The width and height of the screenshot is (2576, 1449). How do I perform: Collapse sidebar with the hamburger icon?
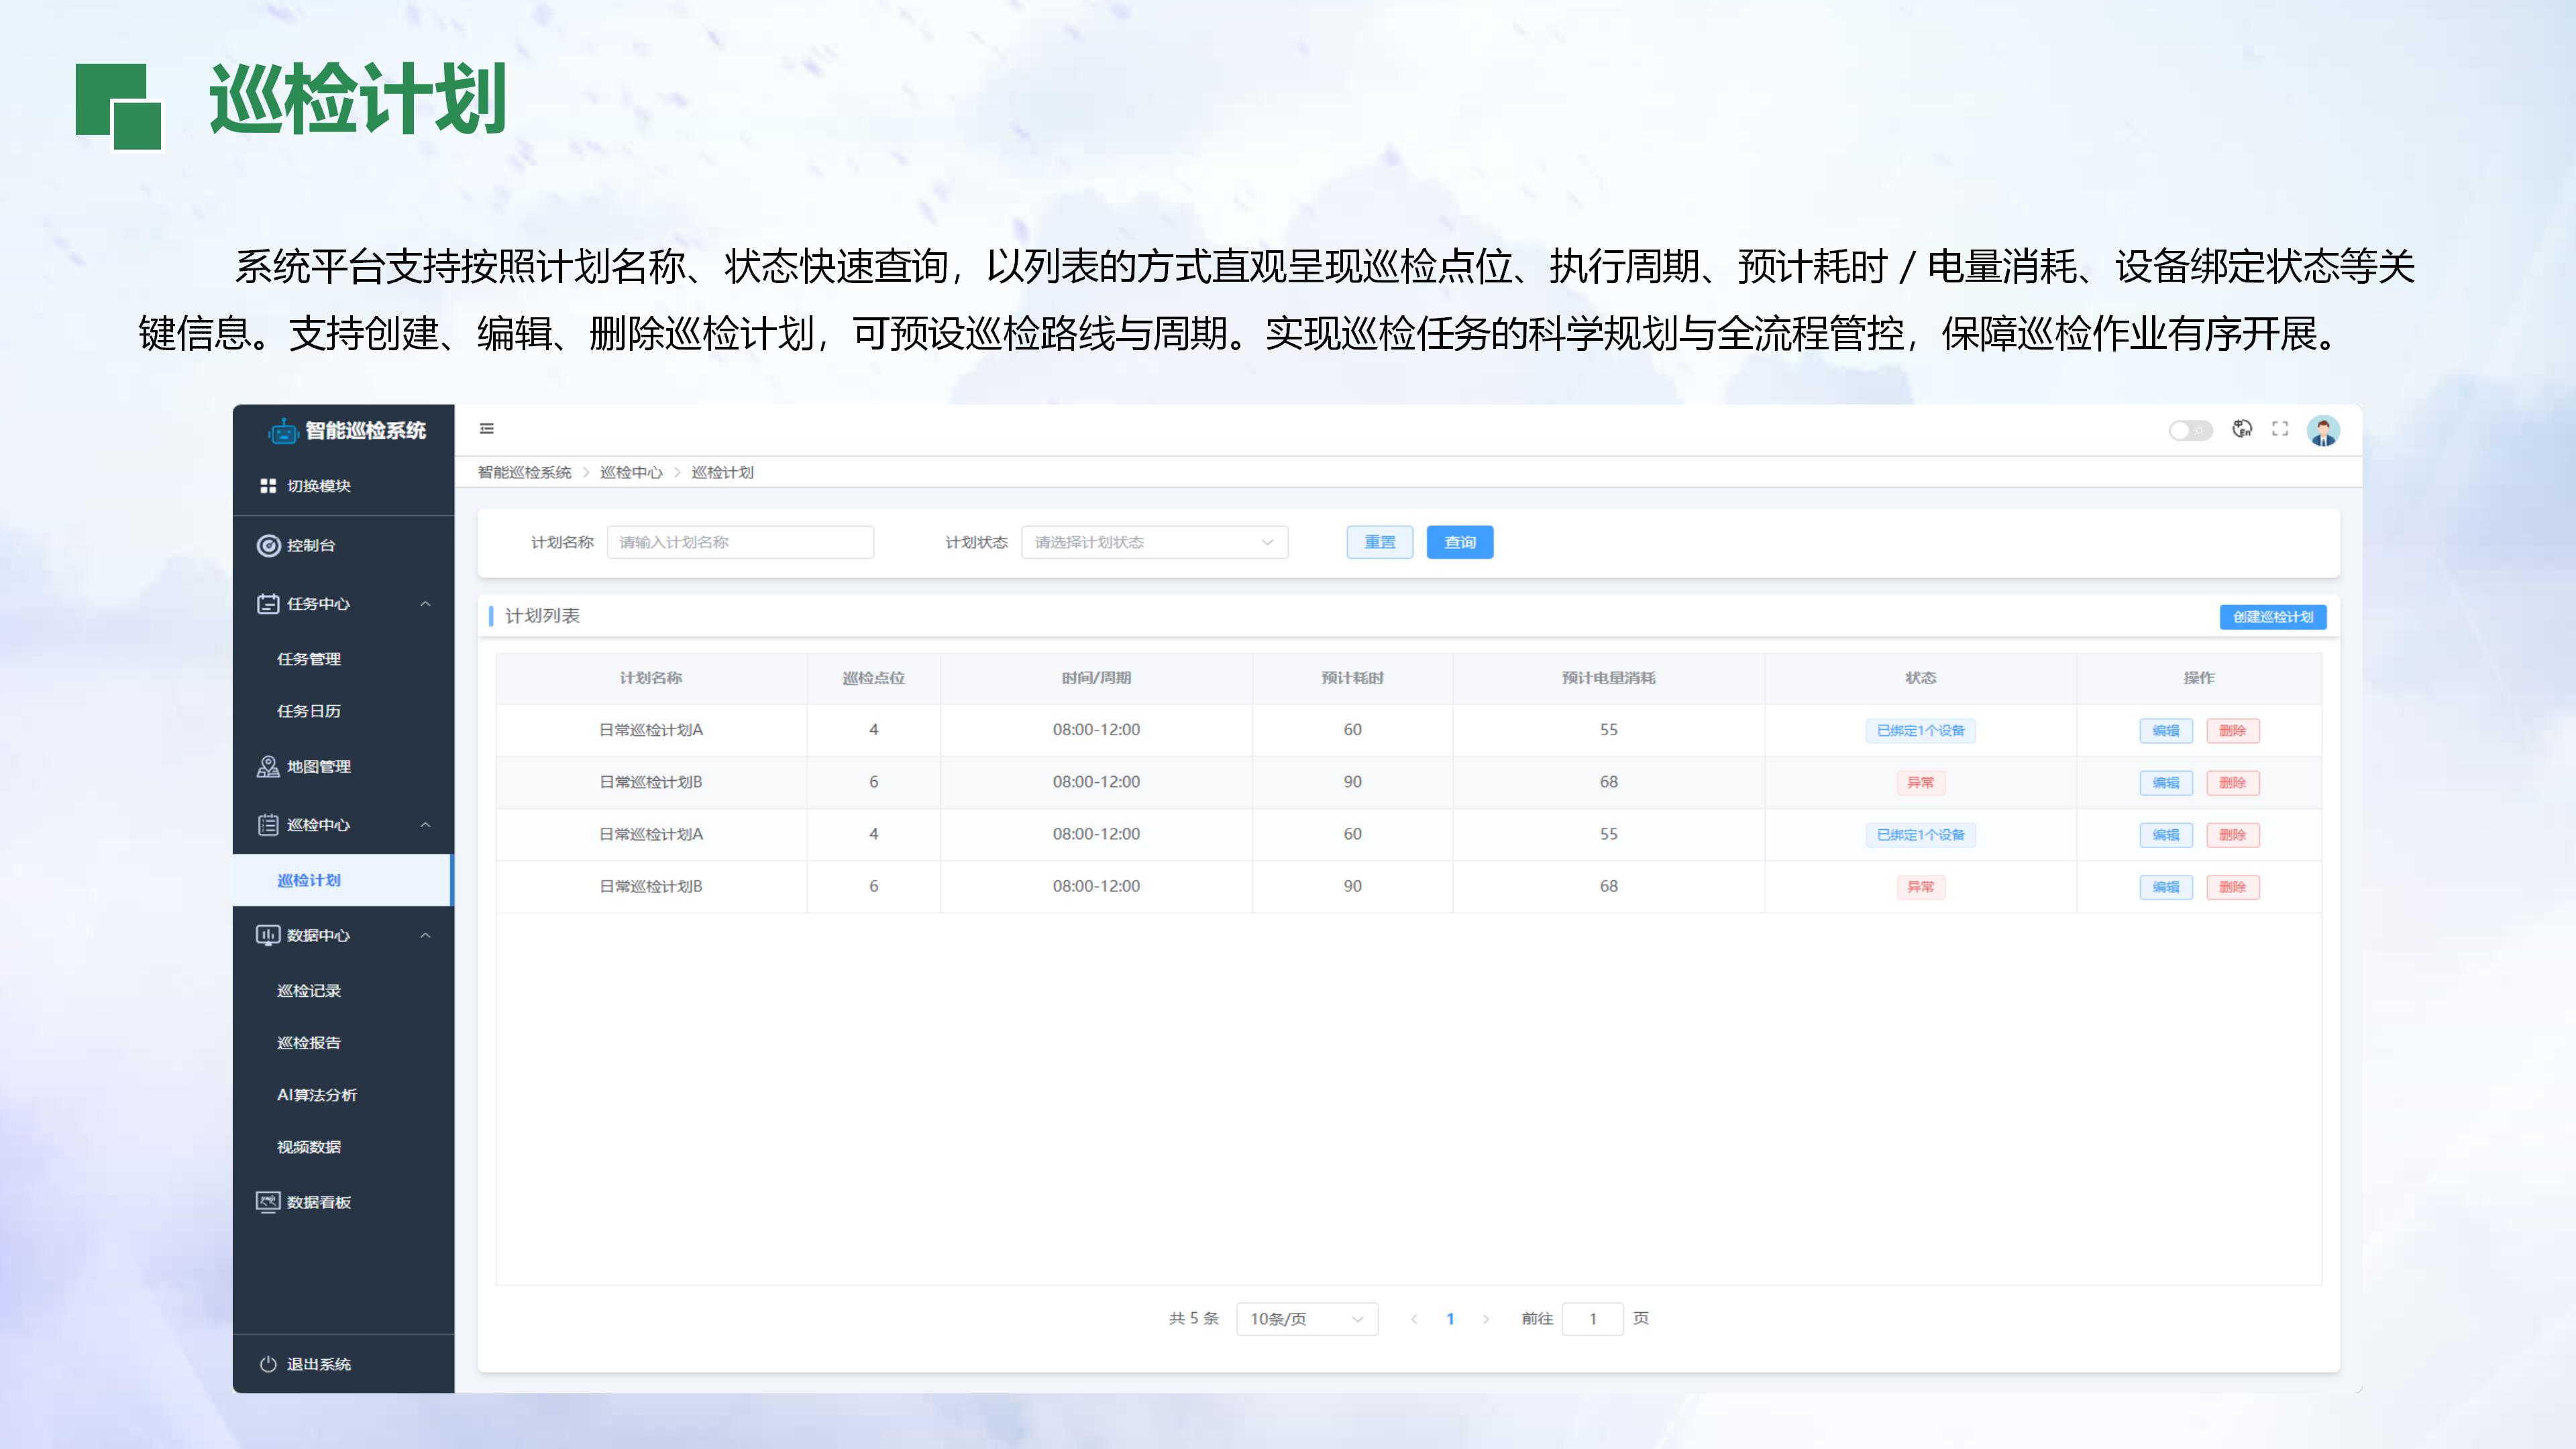pos(487,429)
